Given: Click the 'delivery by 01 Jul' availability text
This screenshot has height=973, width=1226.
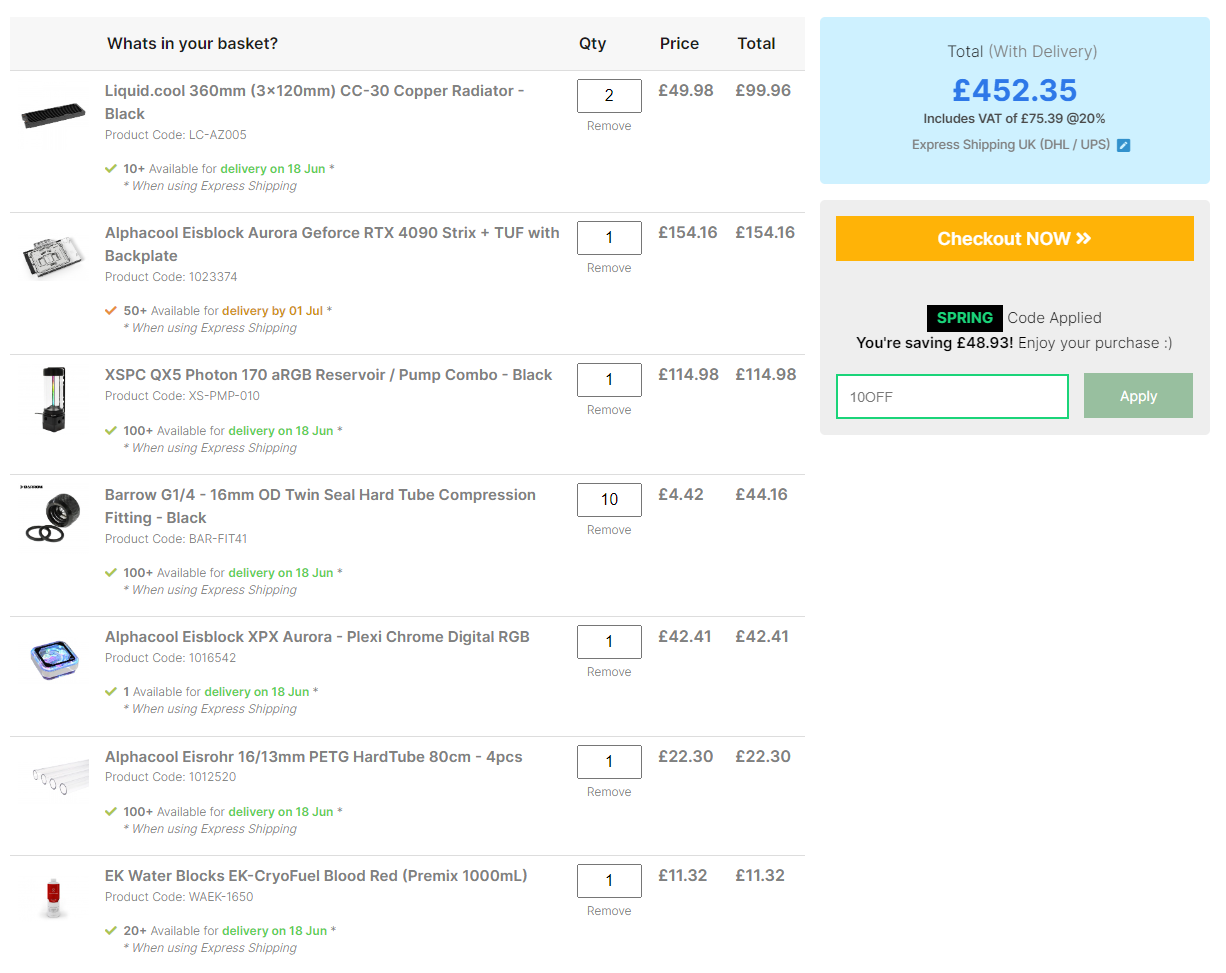Looking at the screenshot, I should pos(273,310).
